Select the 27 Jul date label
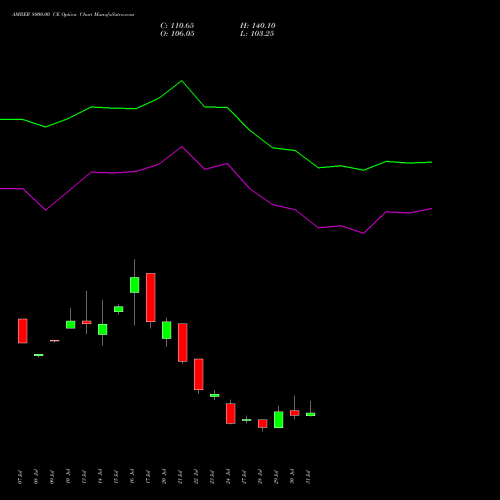 pos(244,477)
